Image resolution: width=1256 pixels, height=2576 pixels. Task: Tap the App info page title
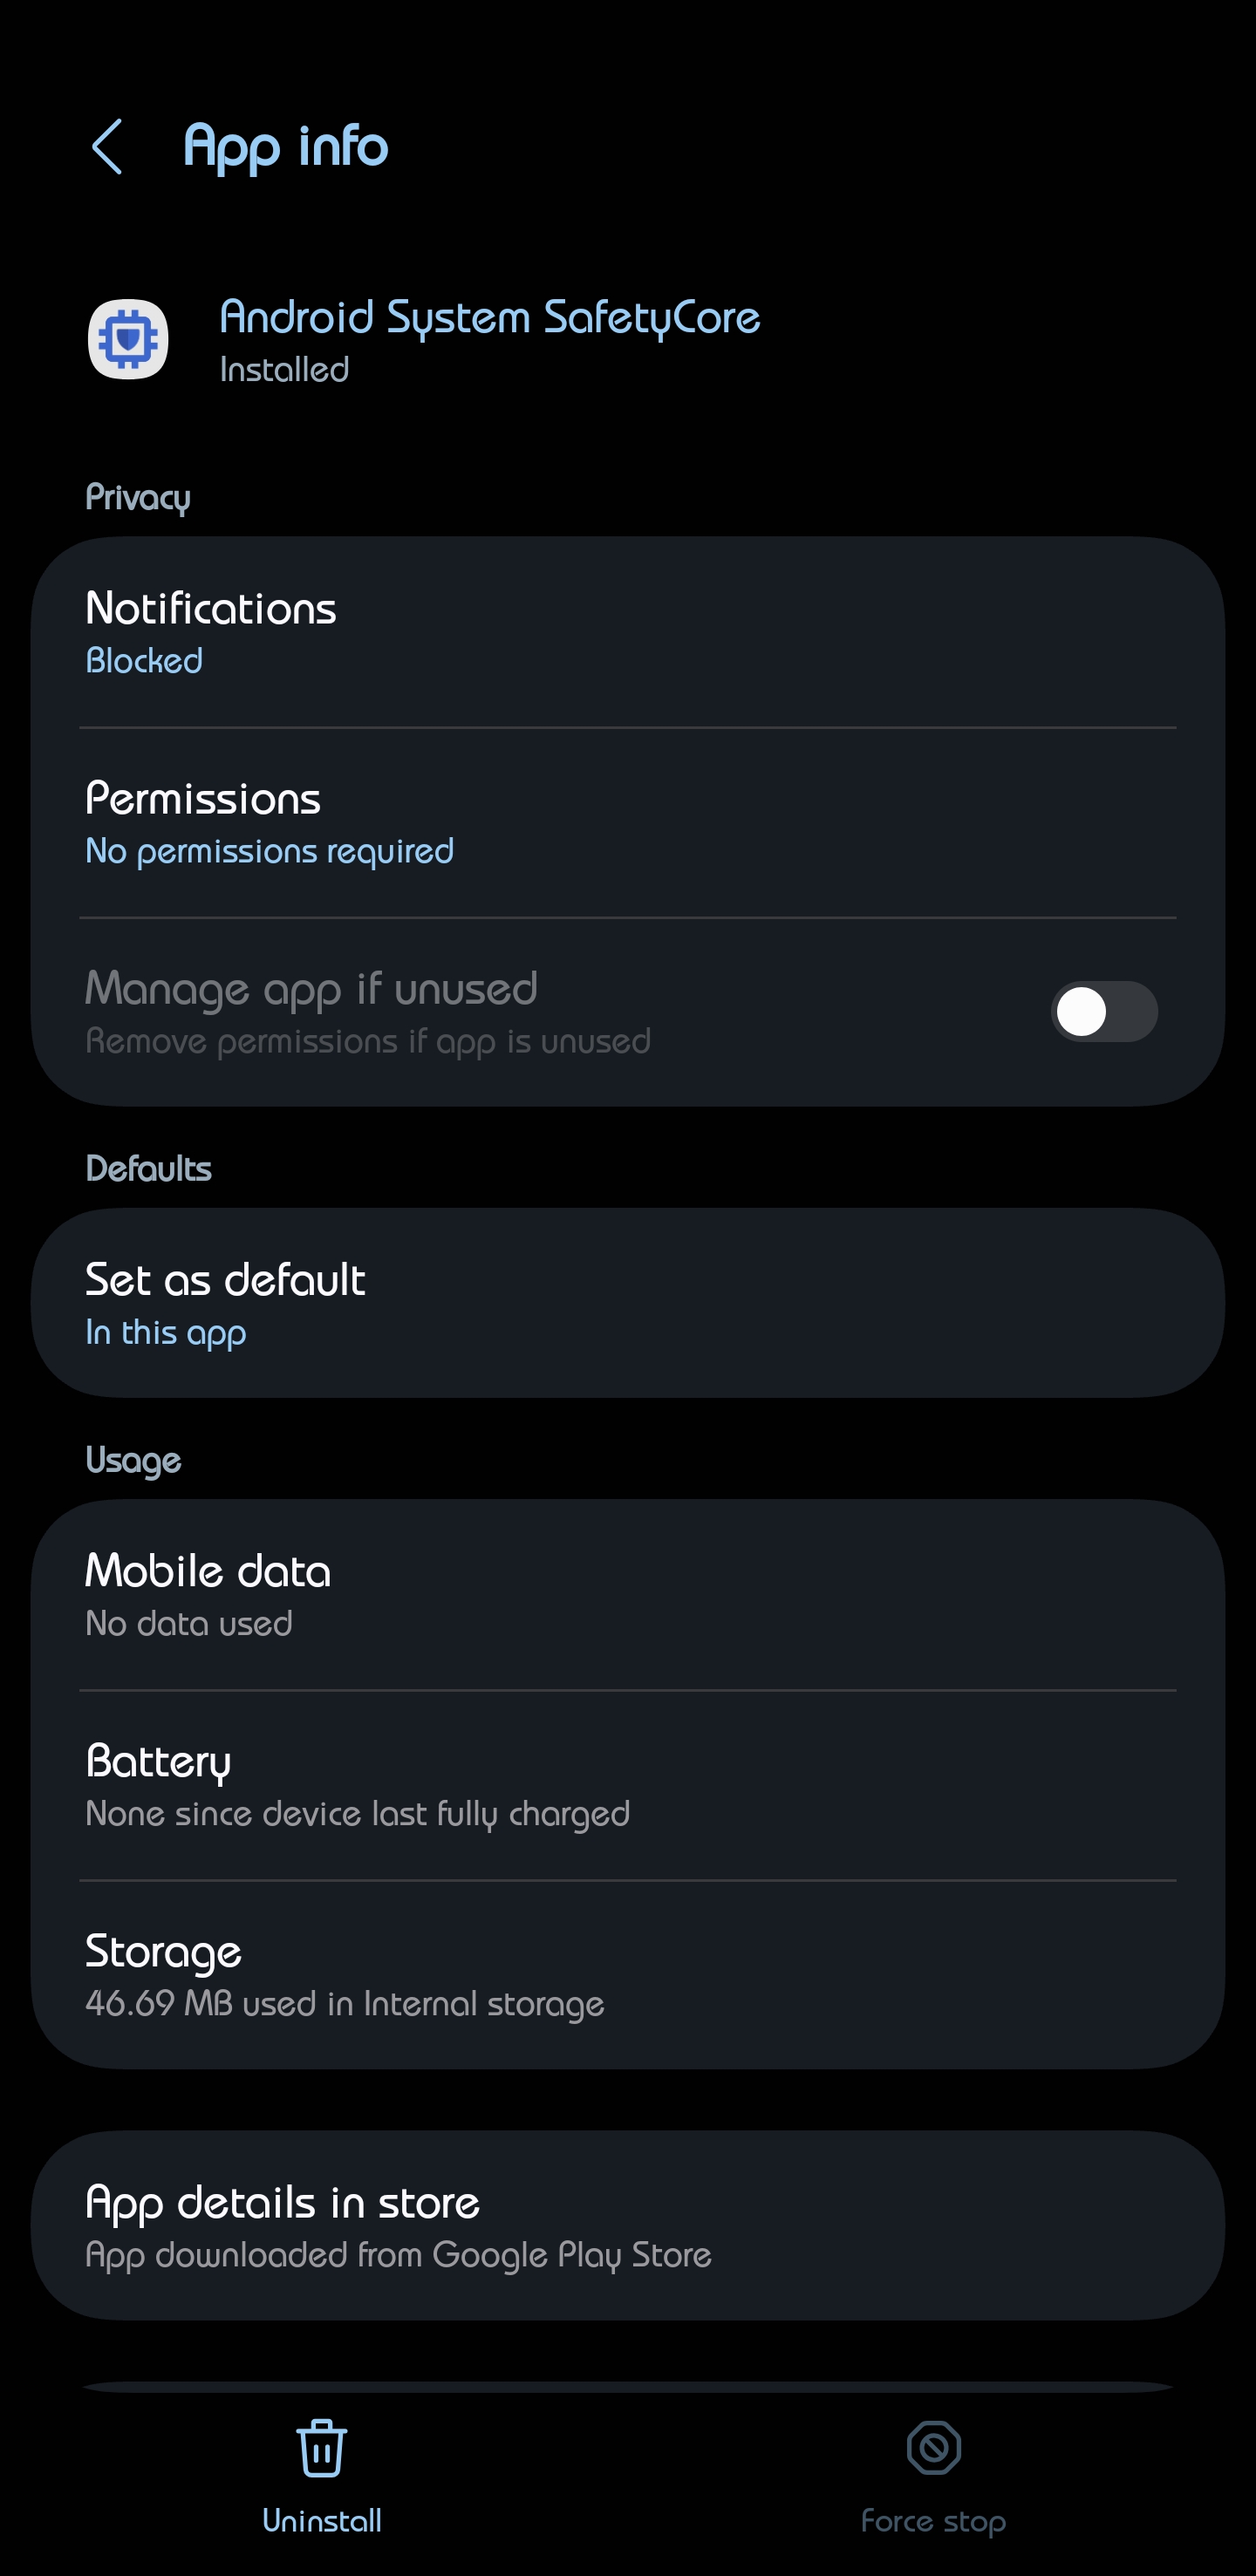(x=286, y=147)
